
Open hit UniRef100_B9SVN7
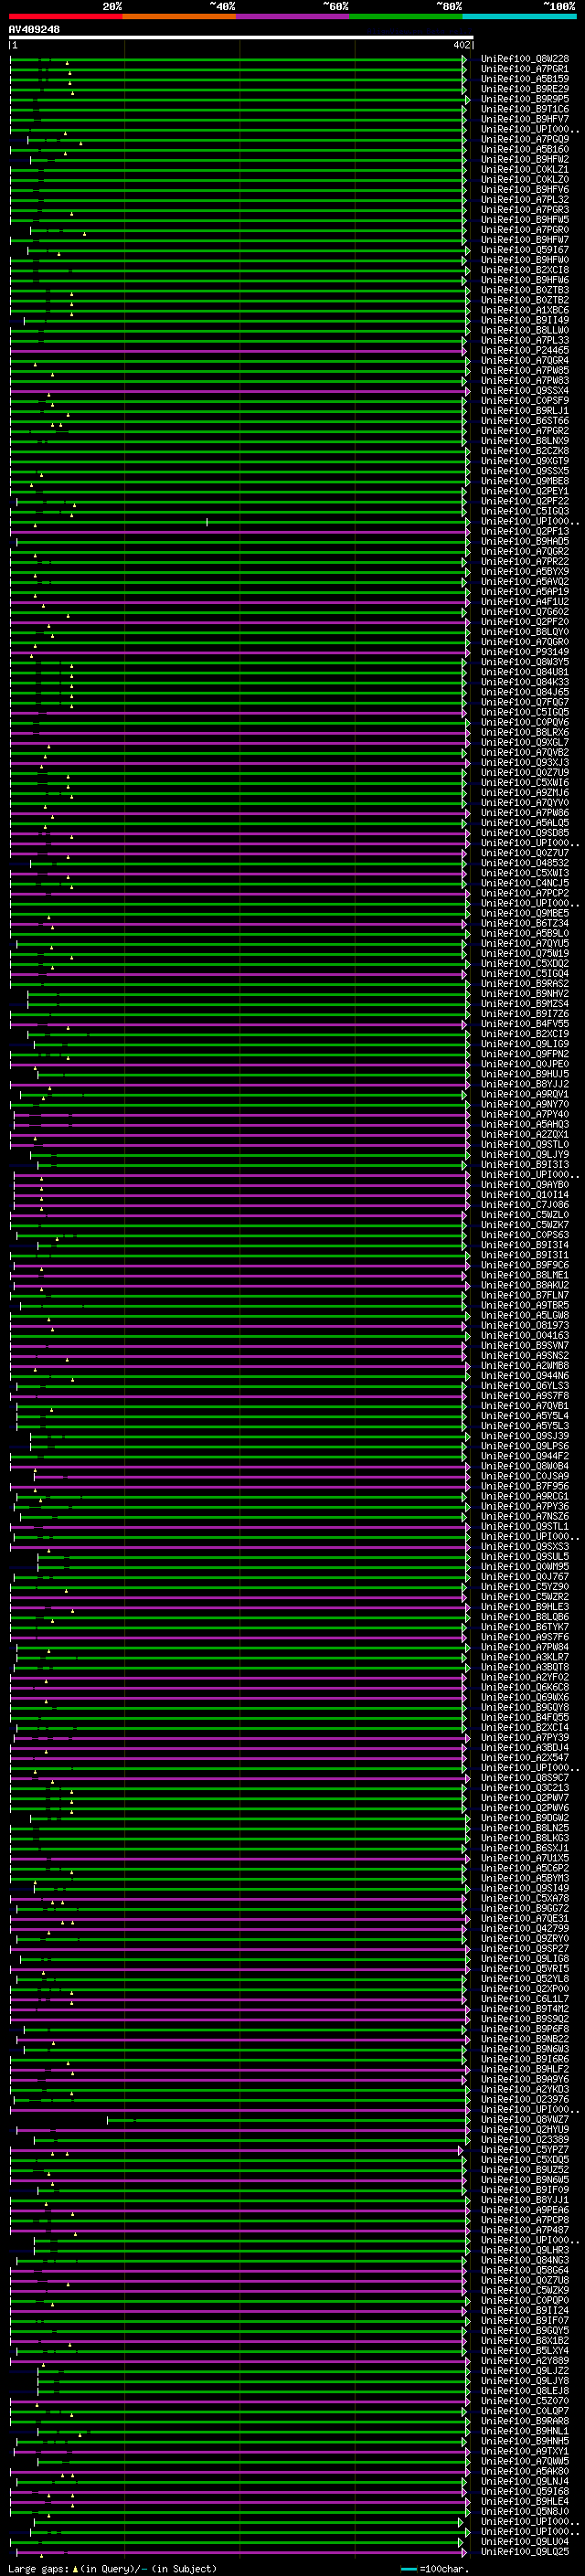click(x=525, y=1346)
